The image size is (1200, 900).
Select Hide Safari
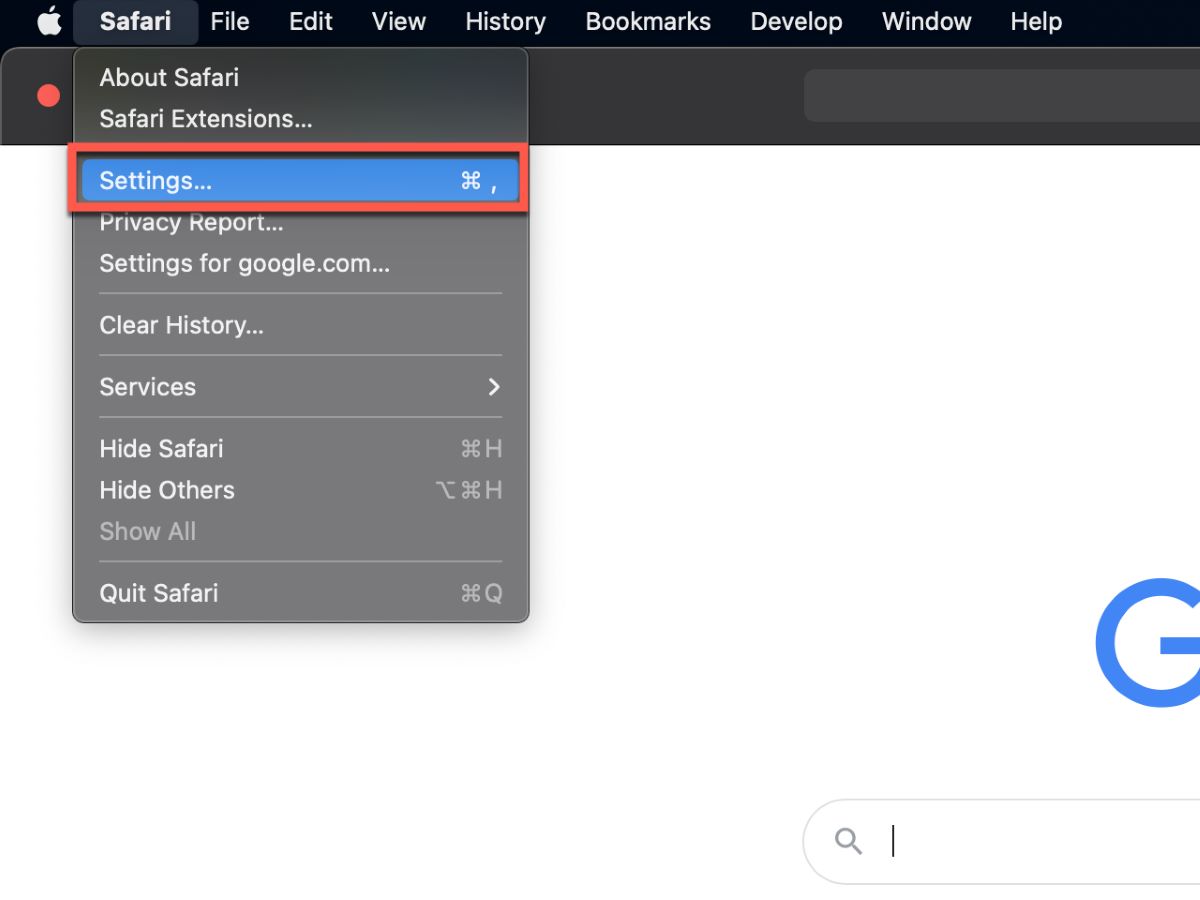pyautogui.click(x=161, y=449)
